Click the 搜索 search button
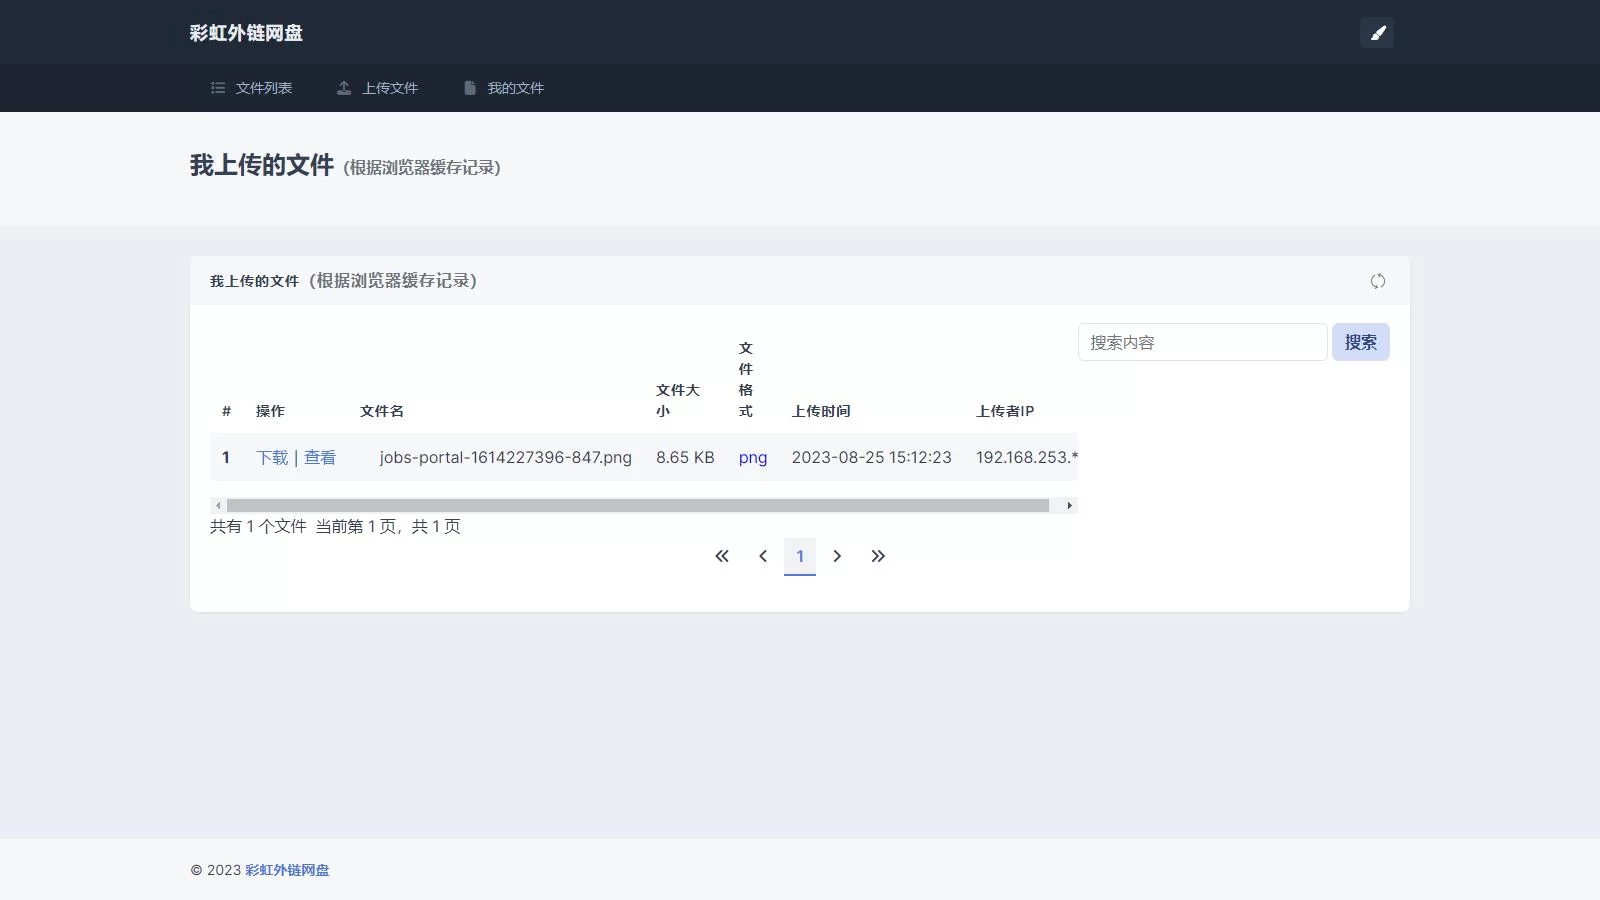The image size is (1600, 900). point(1361,342)
